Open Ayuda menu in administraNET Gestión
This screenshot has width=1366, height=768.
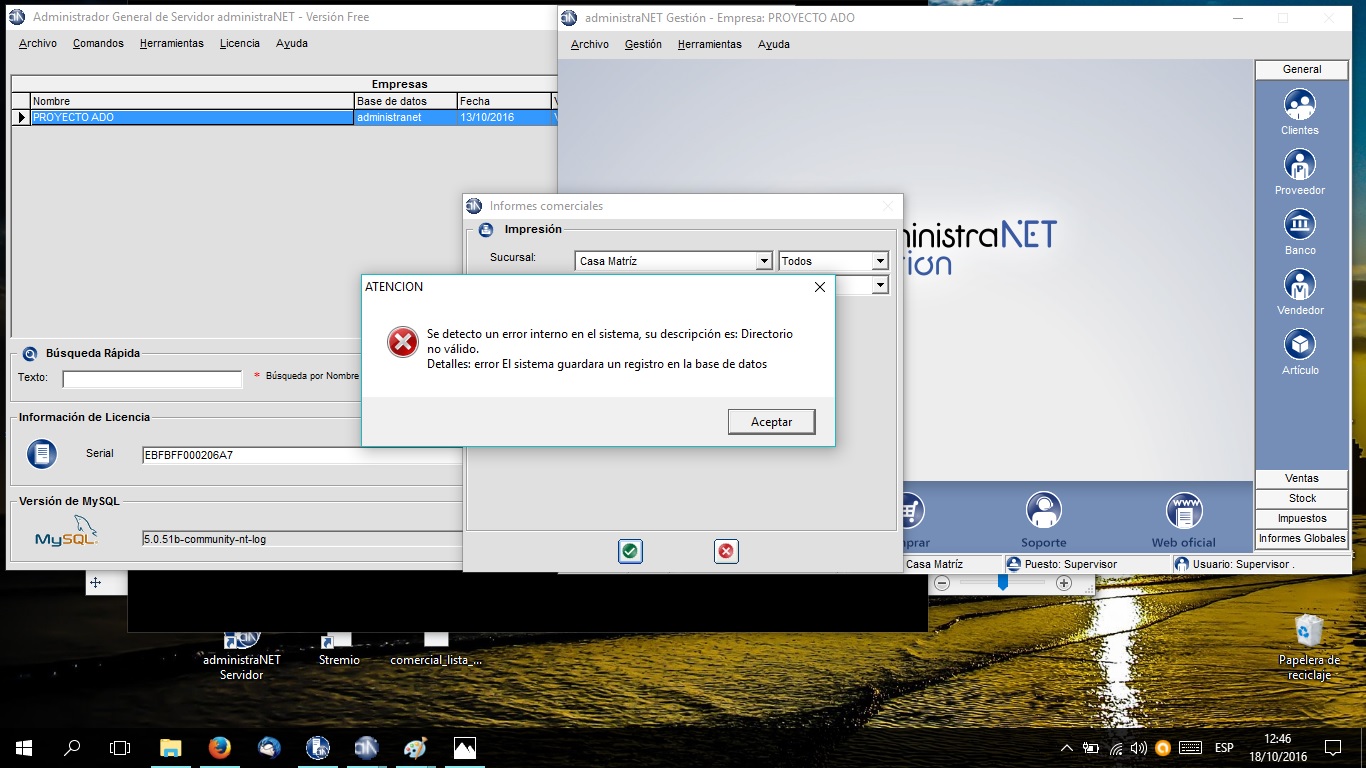click(x=774, y=45)
